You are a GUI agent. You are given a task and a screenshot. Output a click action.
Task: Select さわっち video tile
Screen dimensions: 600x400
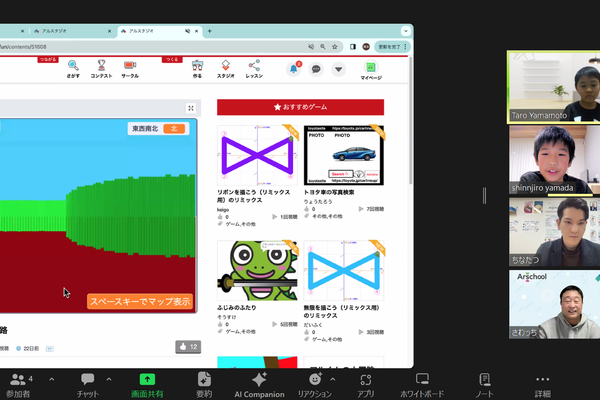pos(554,304)
